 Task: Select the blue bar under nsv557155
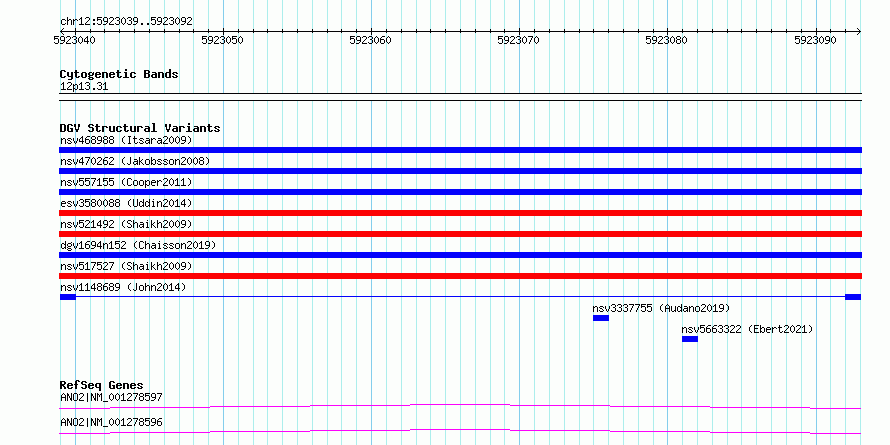pyautogui.click(x=460, y=192)
